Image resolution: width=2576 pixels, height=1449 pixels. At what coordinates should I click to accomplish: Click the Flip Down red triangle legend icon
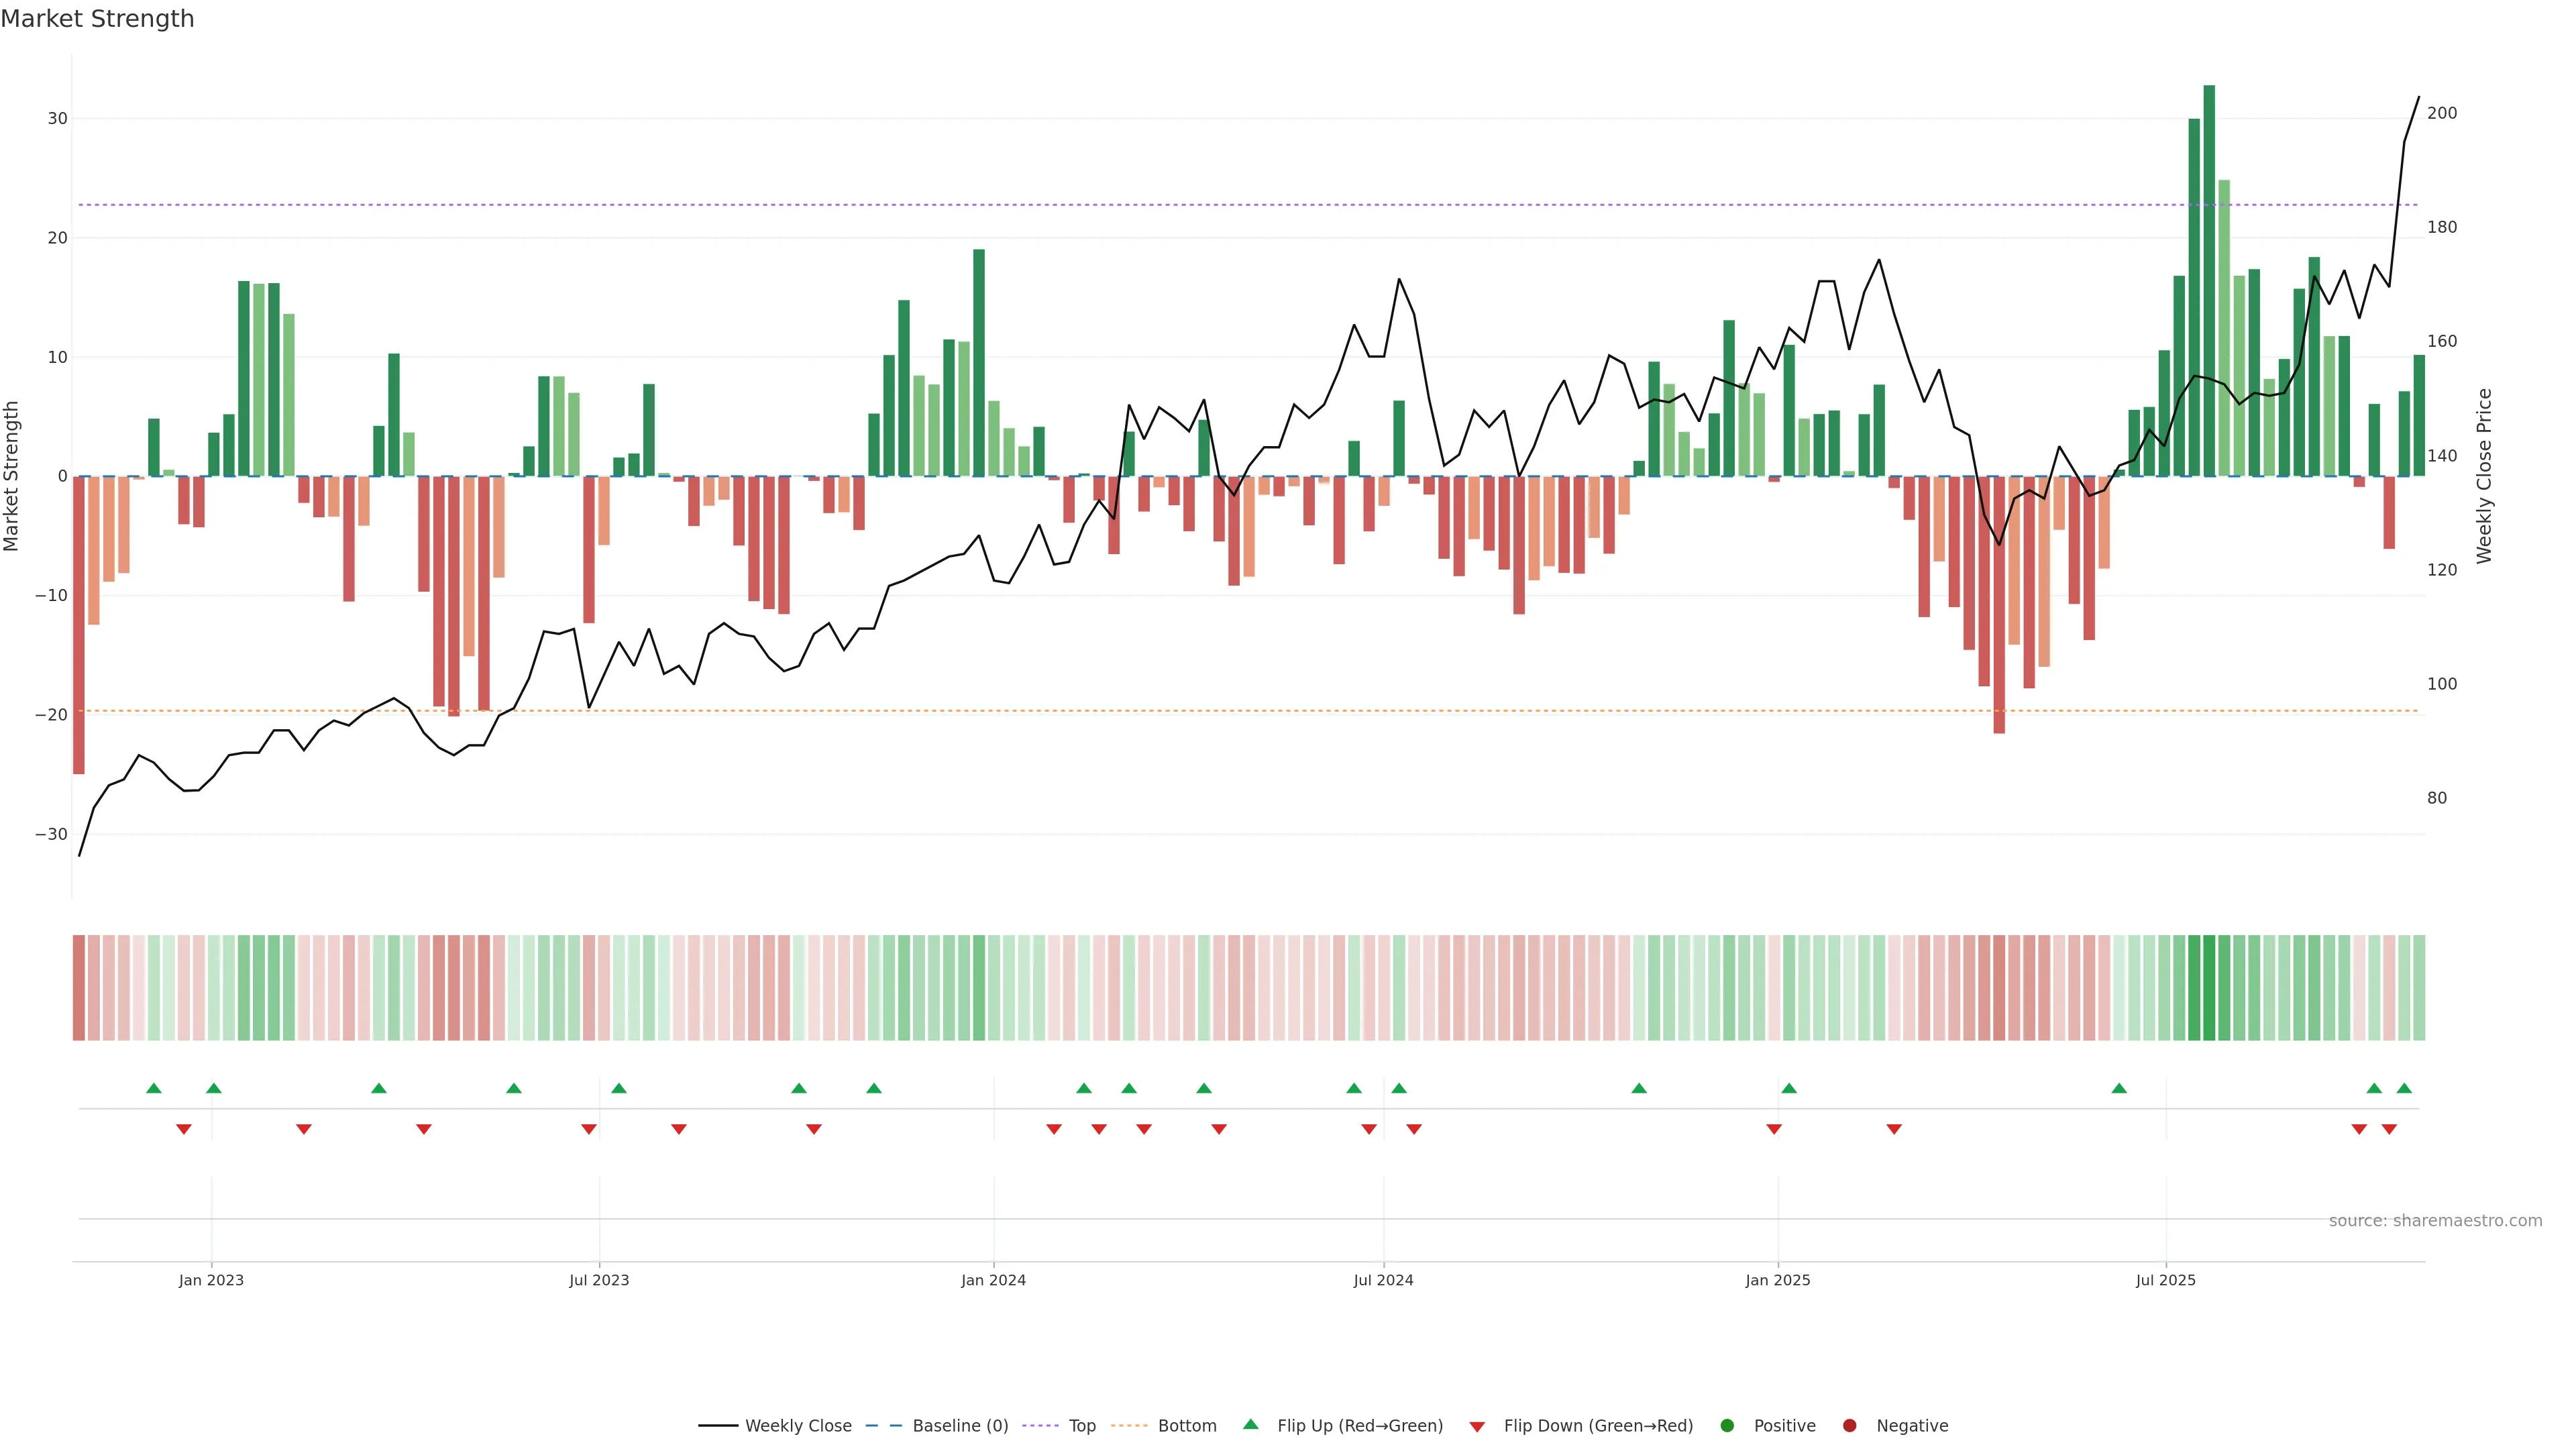click(x=1477, y=1426)
